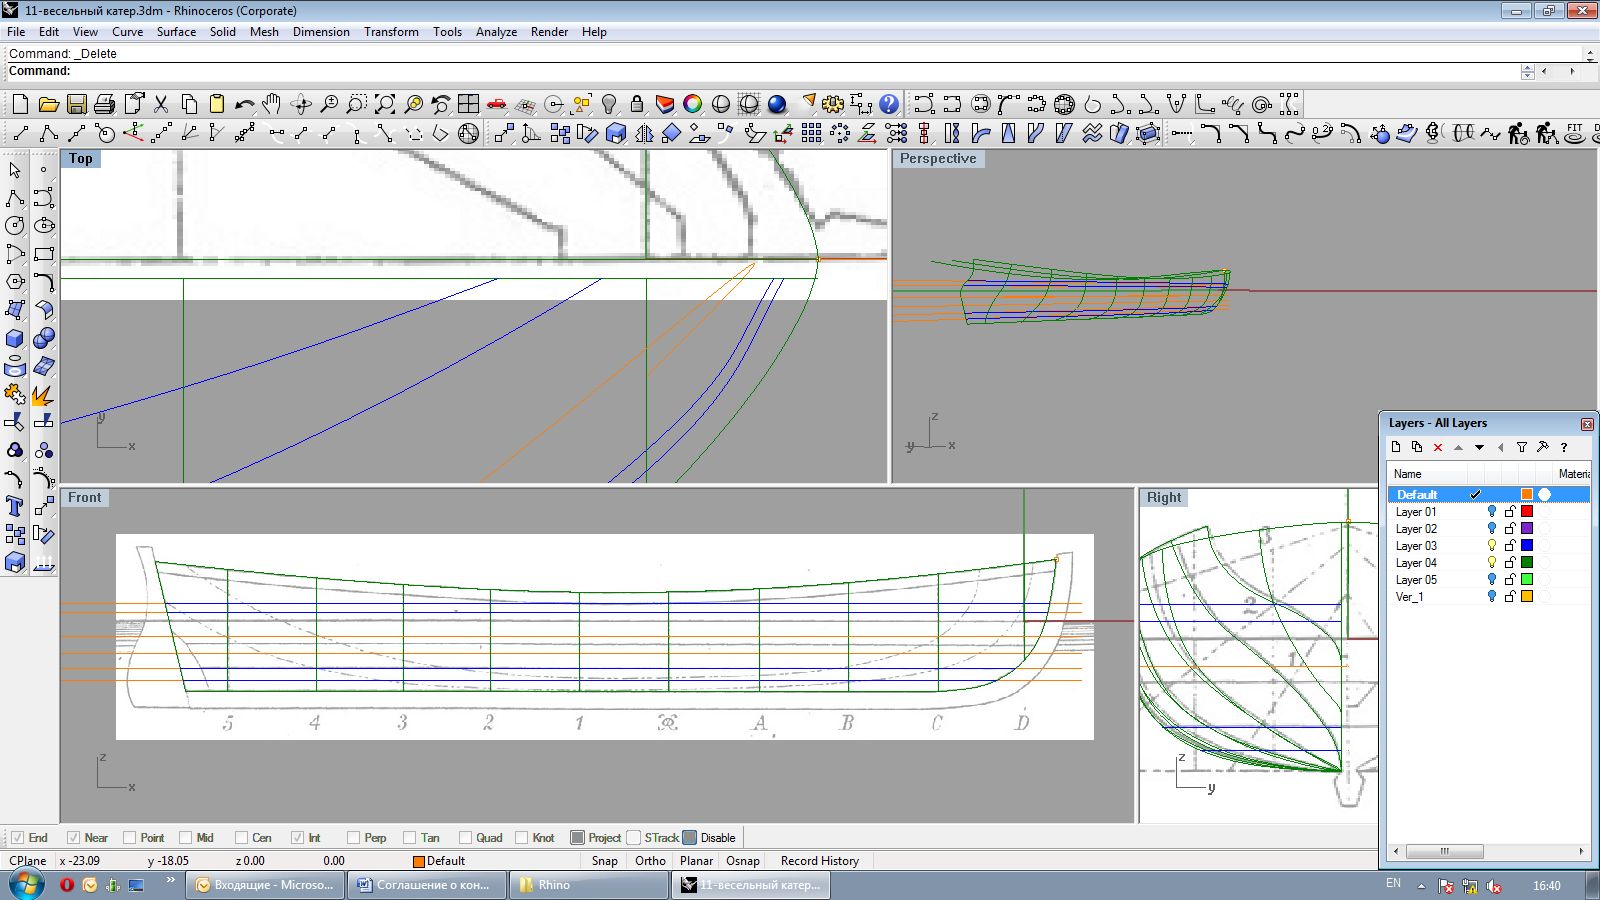Toggle Ortho in the status bar
Screen dimensions: 1600x900
tap(650, 861)
